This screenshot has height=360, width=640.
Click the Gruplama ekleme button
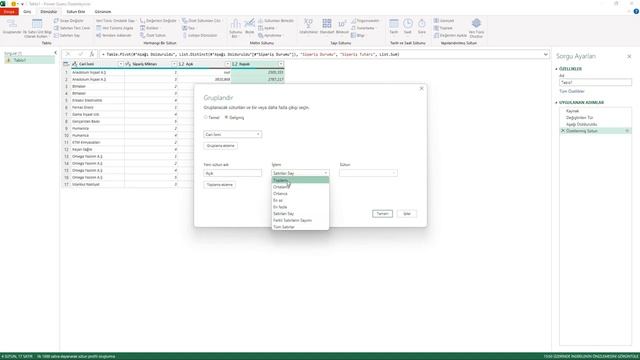[x=220, y=146]
